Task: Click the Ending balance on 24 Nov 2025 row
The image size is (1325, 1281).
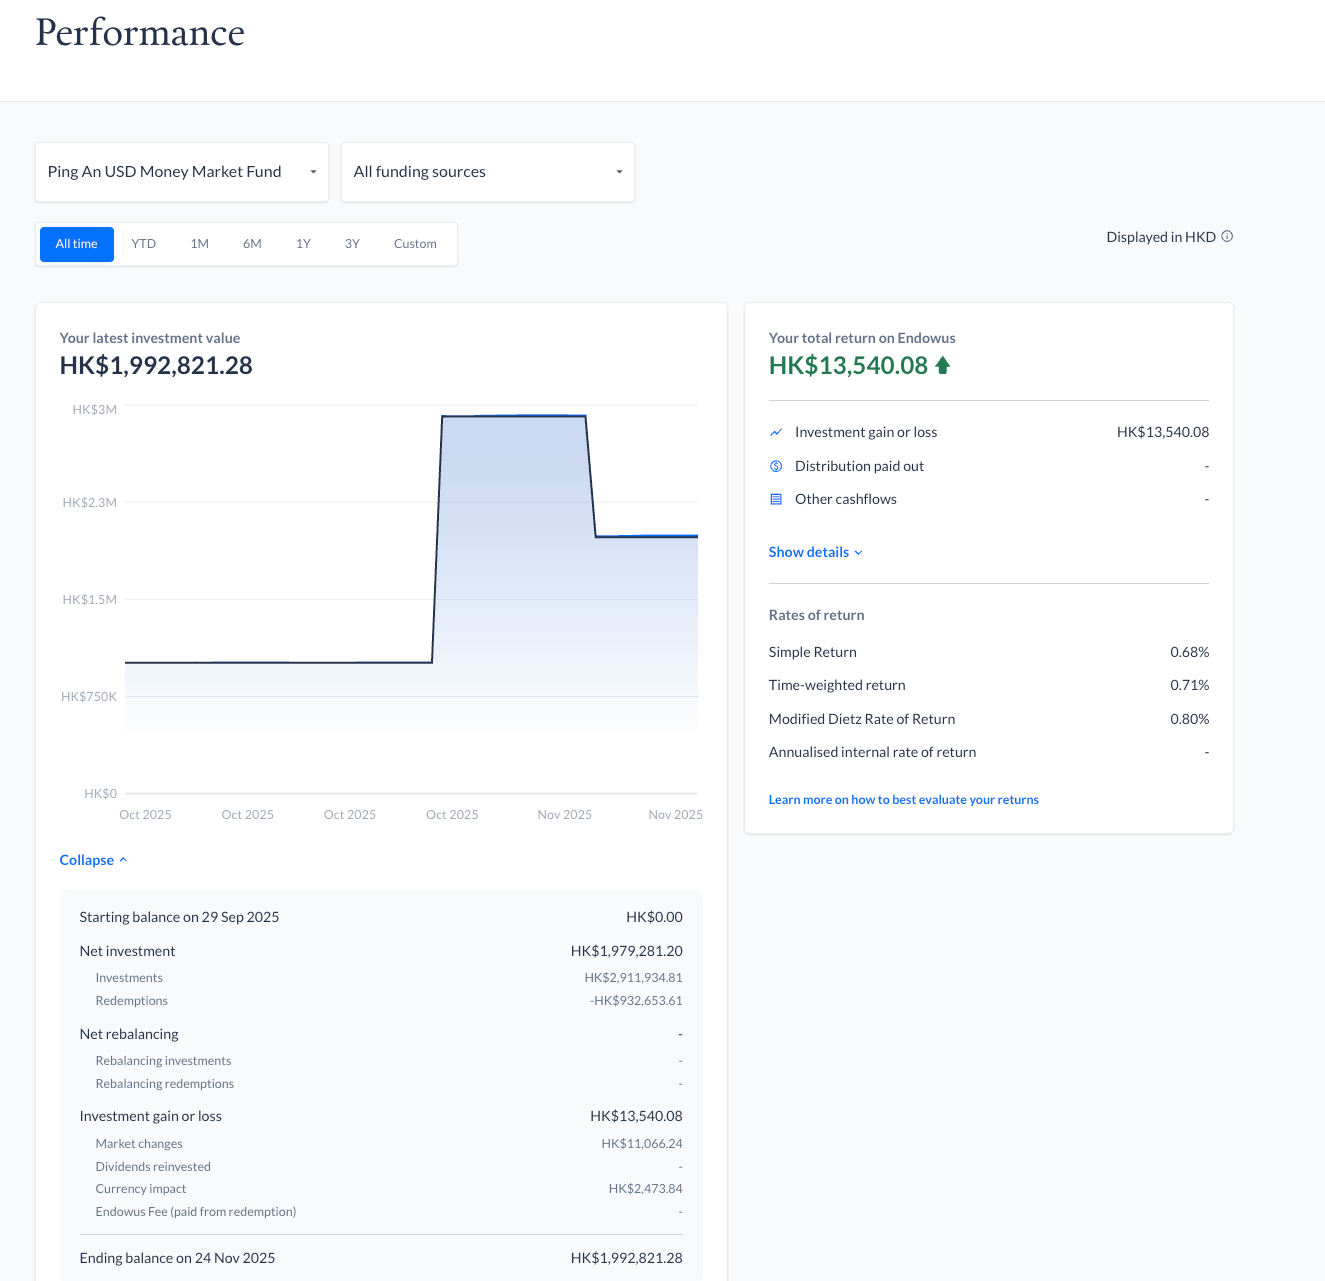Action: tap(380, 1258)
